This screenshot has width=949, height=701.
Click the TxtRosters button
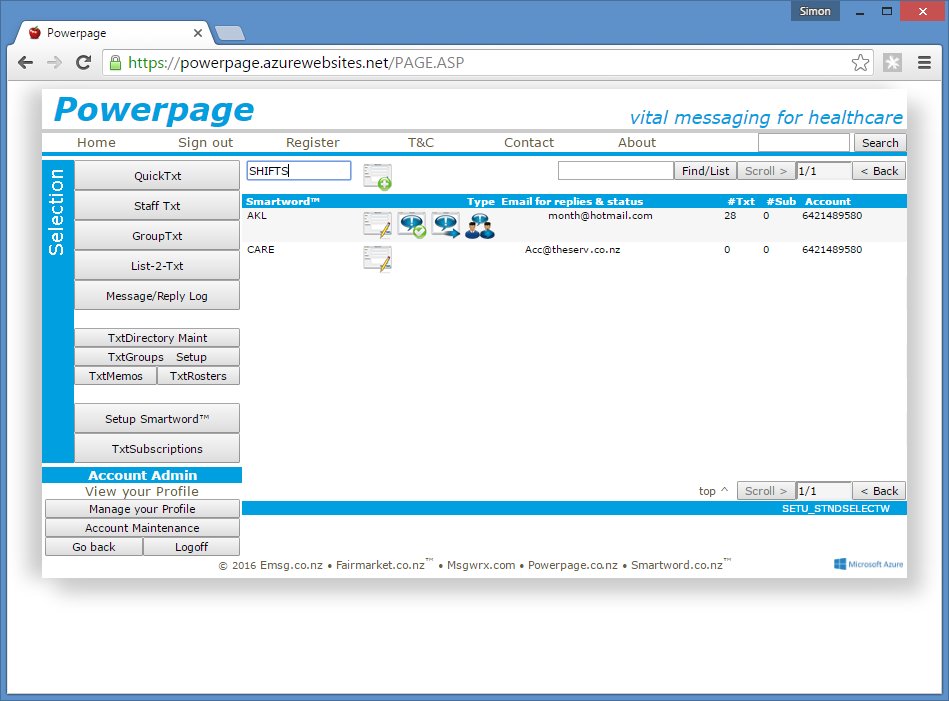click(x=198, y=376)
